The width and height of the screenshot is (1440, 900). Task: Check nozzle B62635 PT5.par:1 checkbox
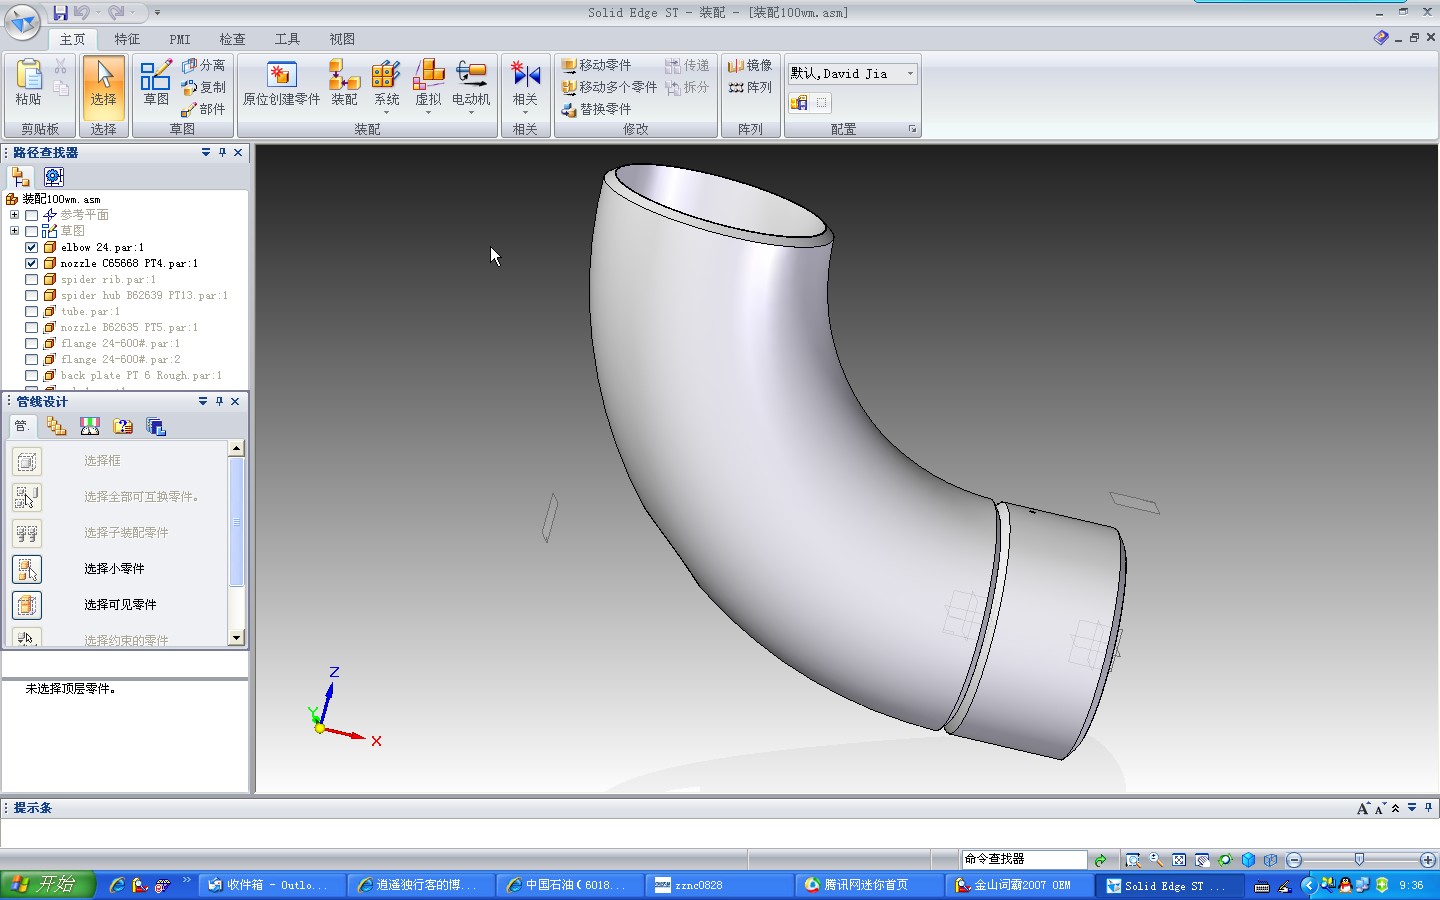pyautogui.click(x=32, y=327)
